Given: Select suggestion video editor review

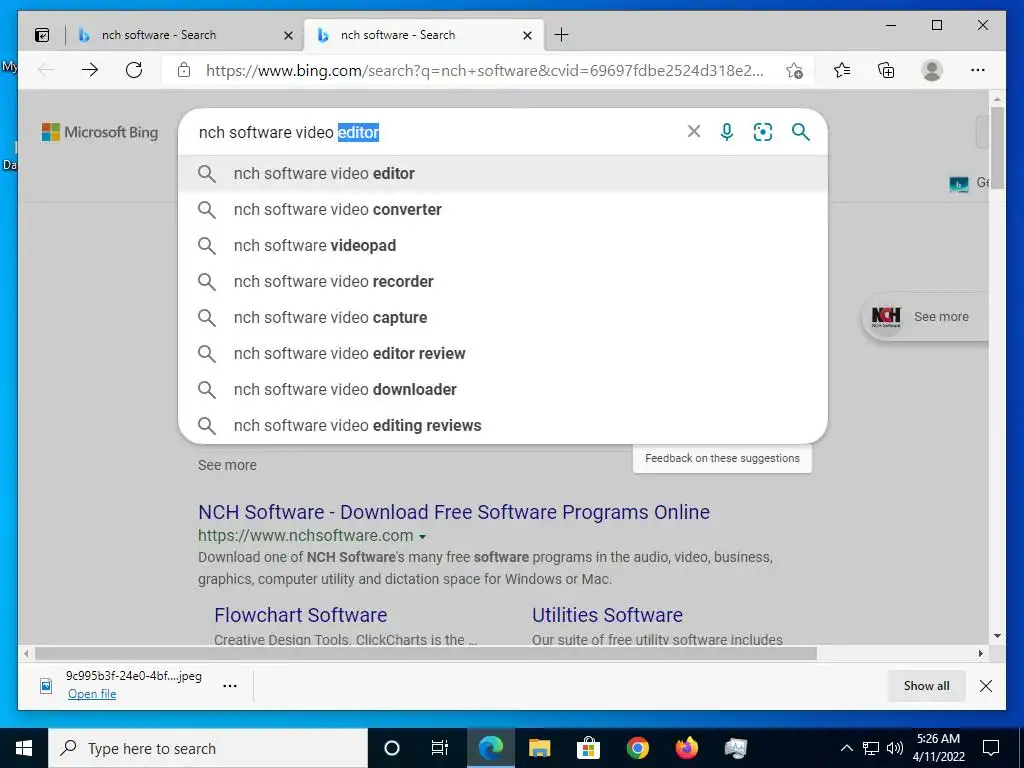Looking at the screenshot, I should (x=503, y=353).
